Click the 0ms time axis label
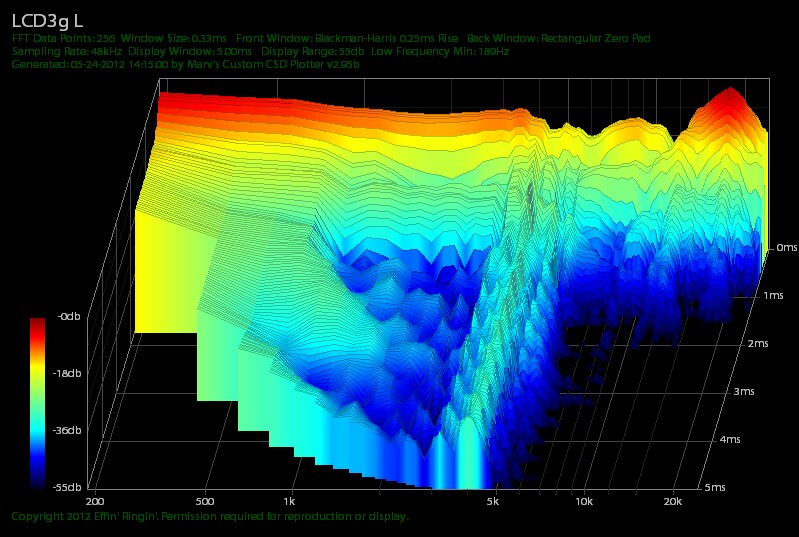Image resolution: width=799 pixels, height=537 pixels. (786, 248)
